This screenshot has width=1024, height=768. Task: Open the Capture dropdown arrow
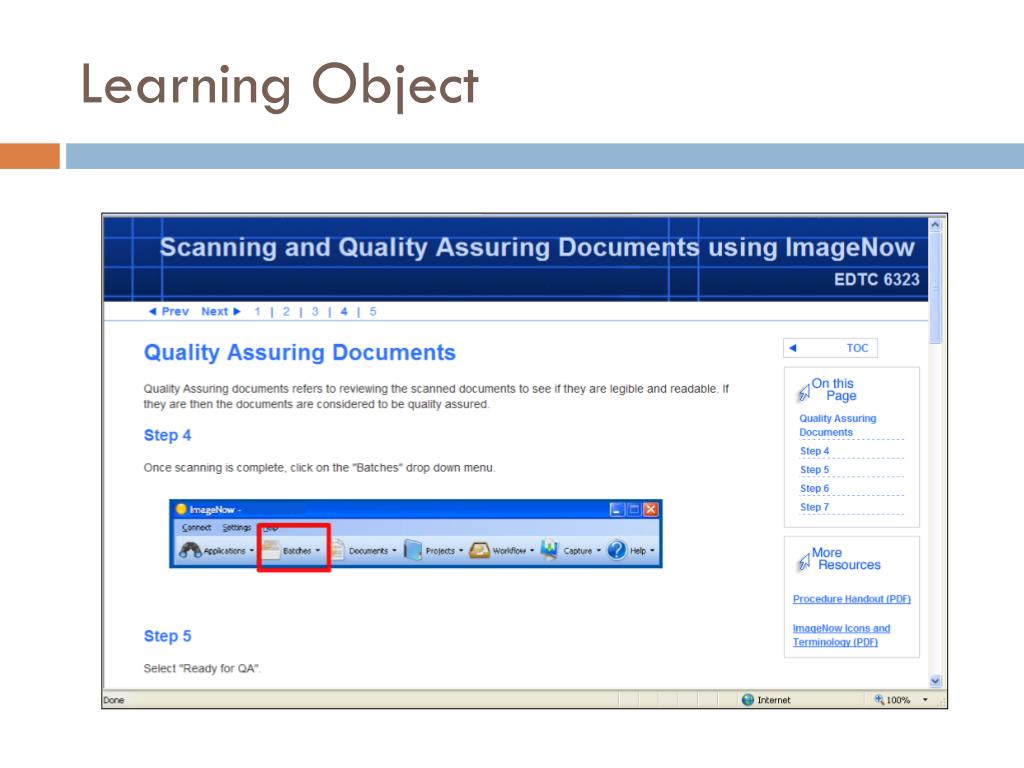coord(598,551)
